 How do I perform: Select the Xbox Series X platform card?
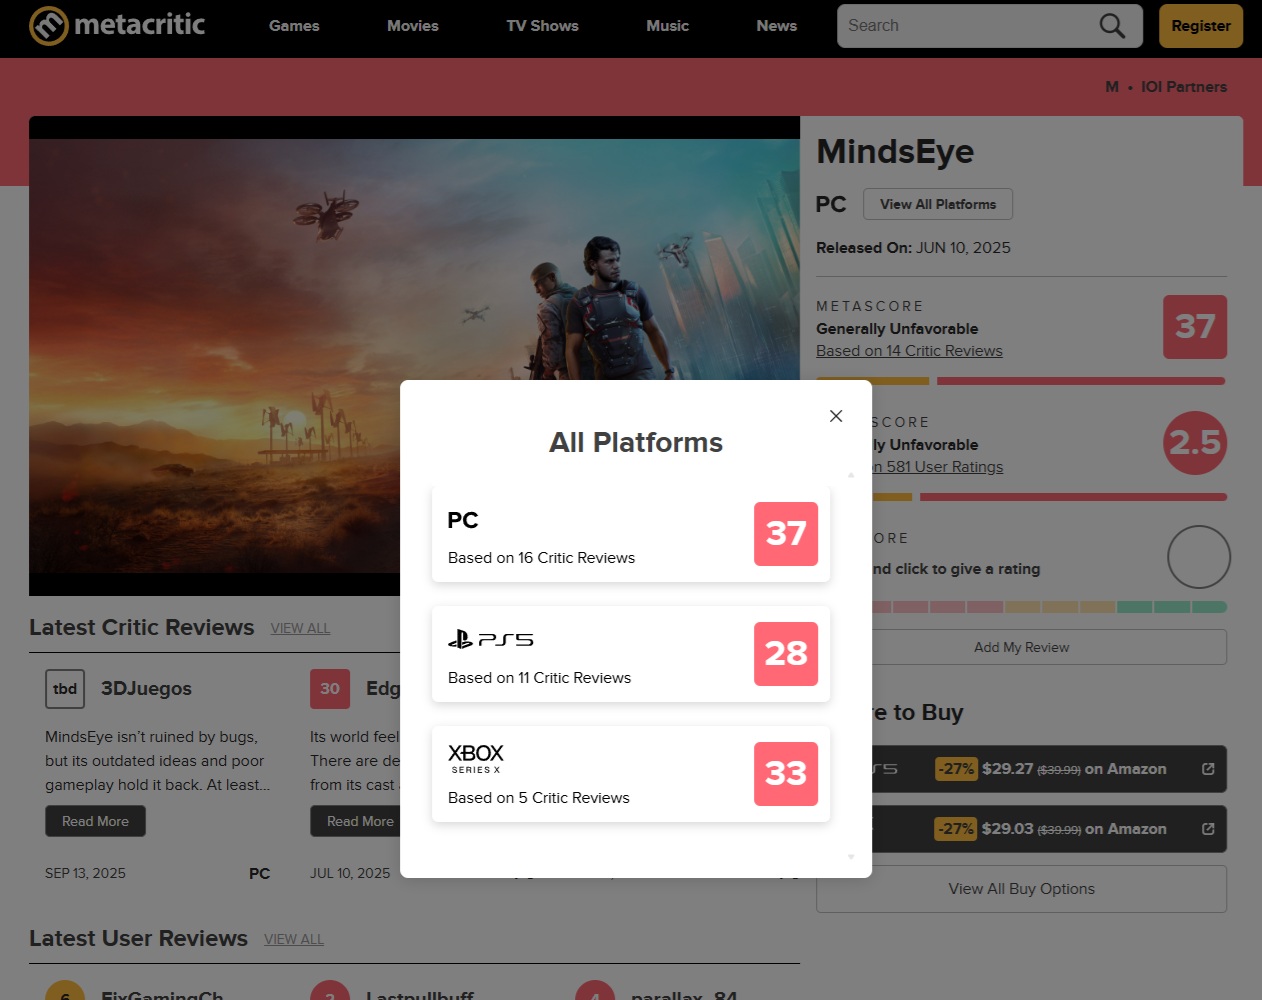point(630,774)
